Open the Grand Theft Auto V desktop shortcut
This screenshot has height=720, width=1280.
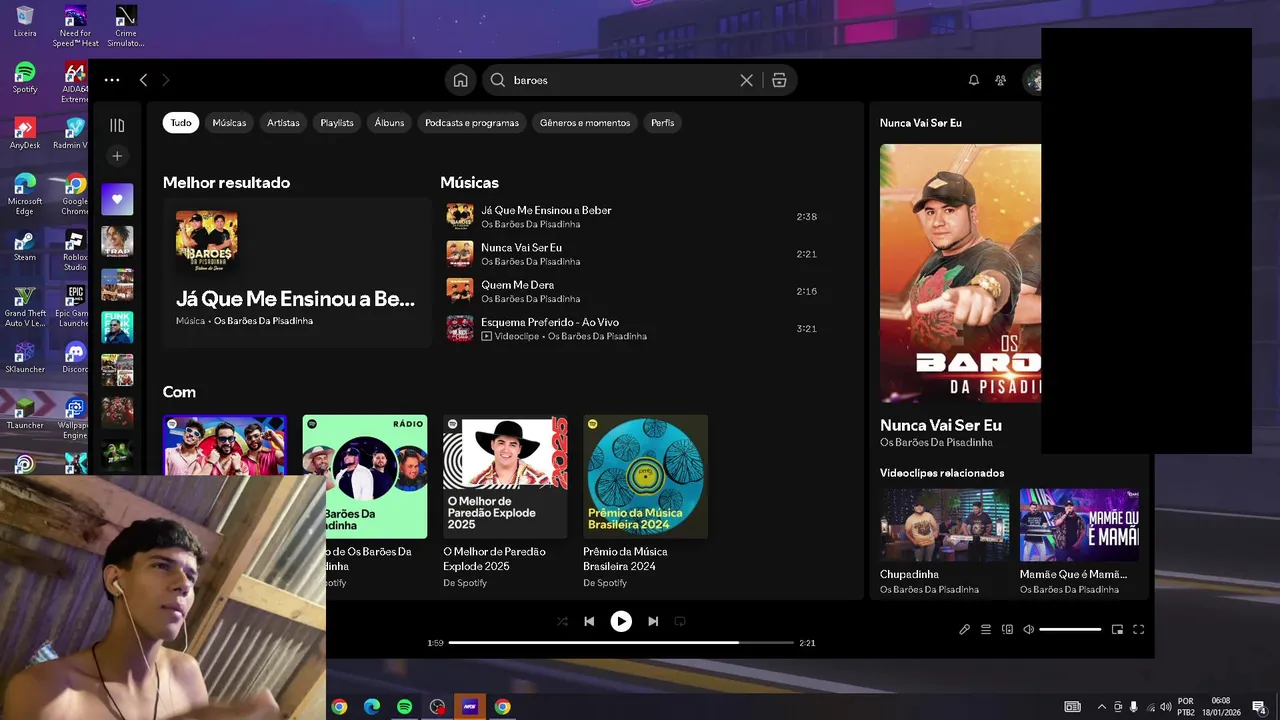coord(25,306)
